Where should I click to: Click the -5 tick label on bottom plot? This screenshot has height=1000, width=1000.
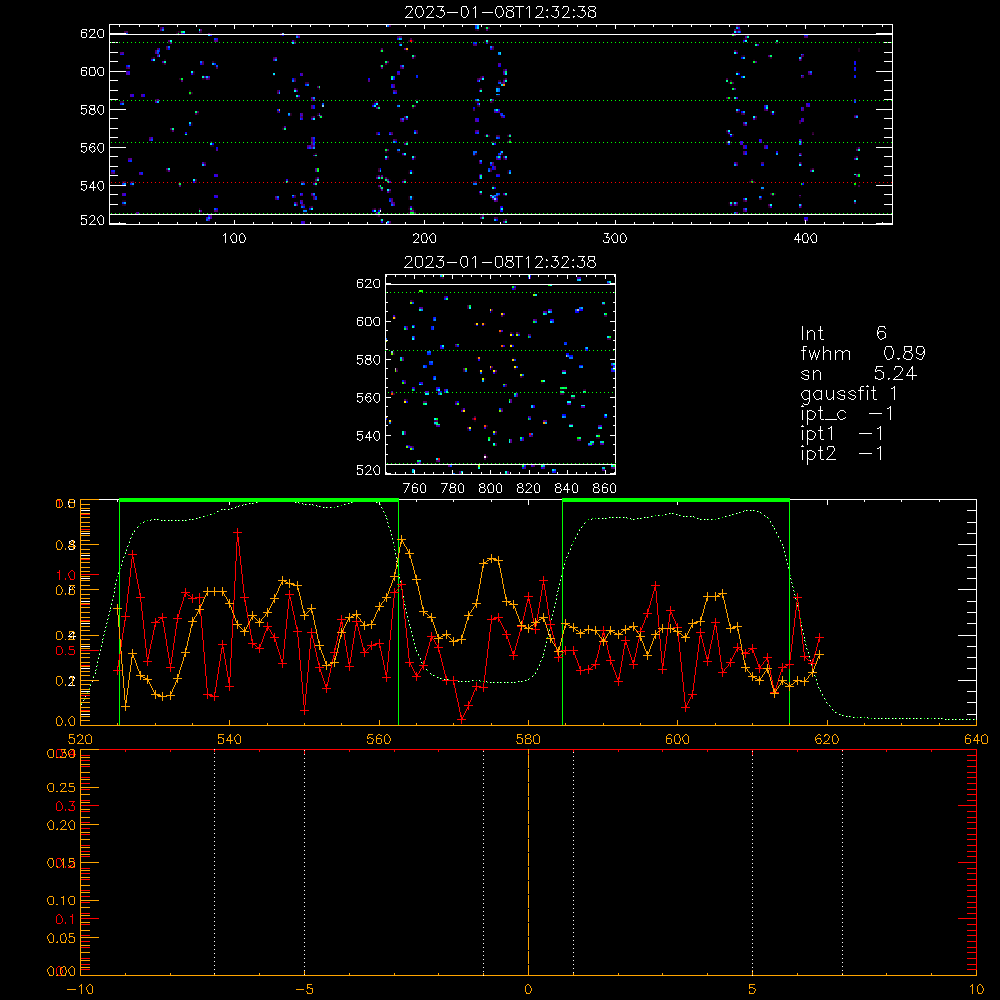coord(304,989)
